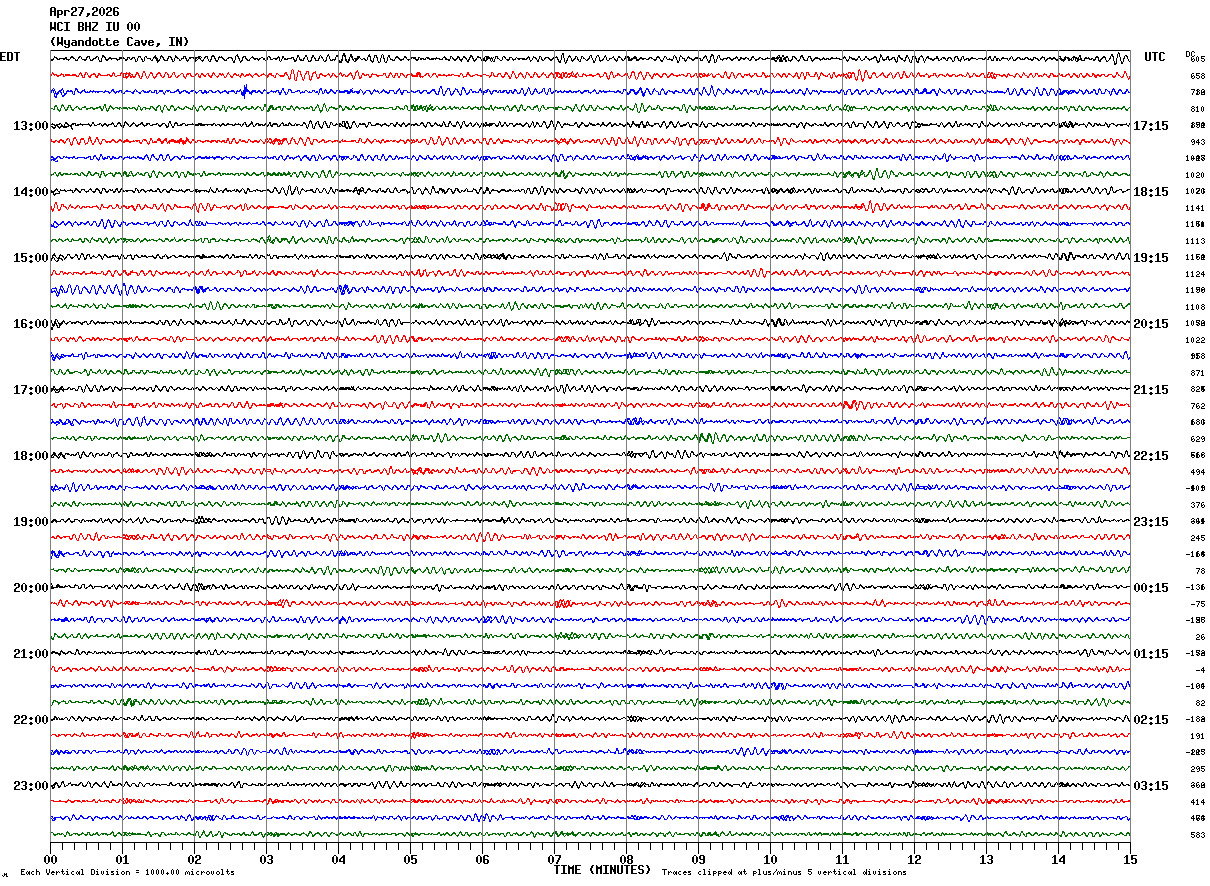Click the 01:15 UTC time label
1210x886 pixels.
point(1151,654)
